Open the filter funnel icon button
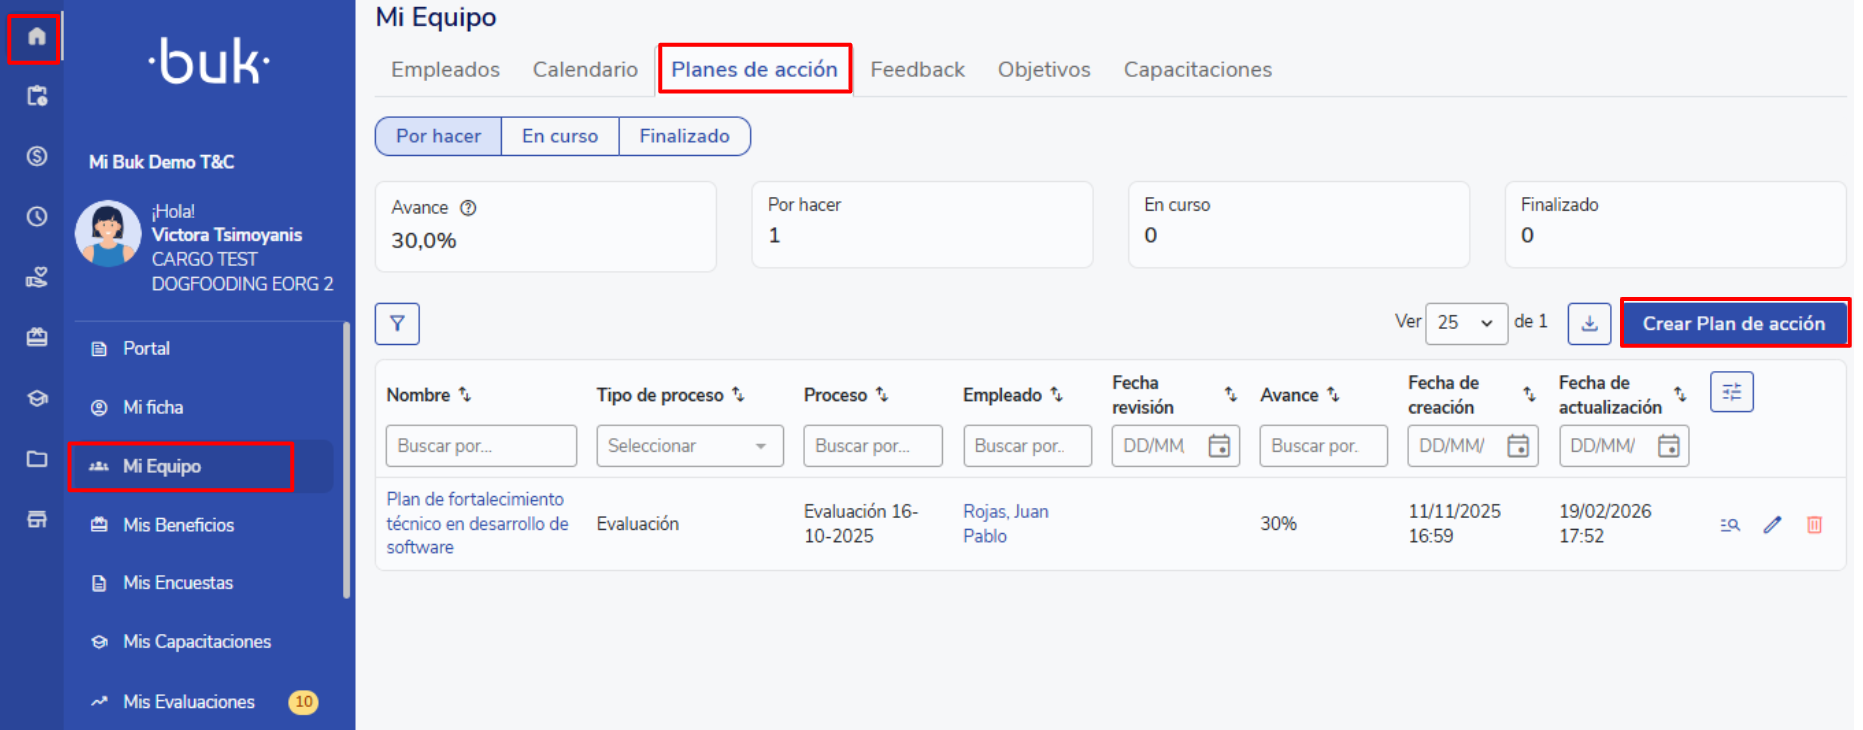Image resolution: width=1863 pixels, height=730 pixels. pos(397,324)
